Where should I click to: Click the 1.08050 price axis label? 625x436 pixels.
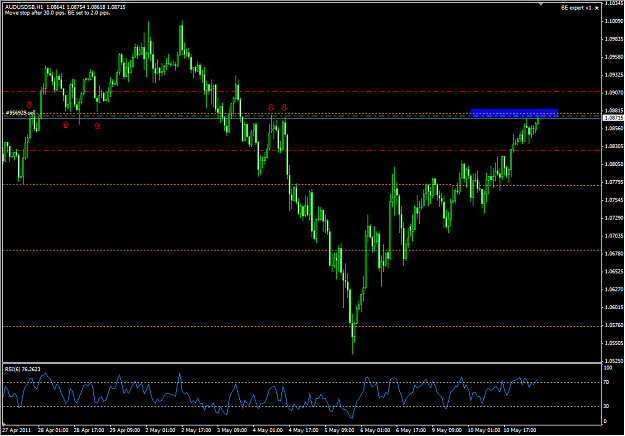click(614, 164)
